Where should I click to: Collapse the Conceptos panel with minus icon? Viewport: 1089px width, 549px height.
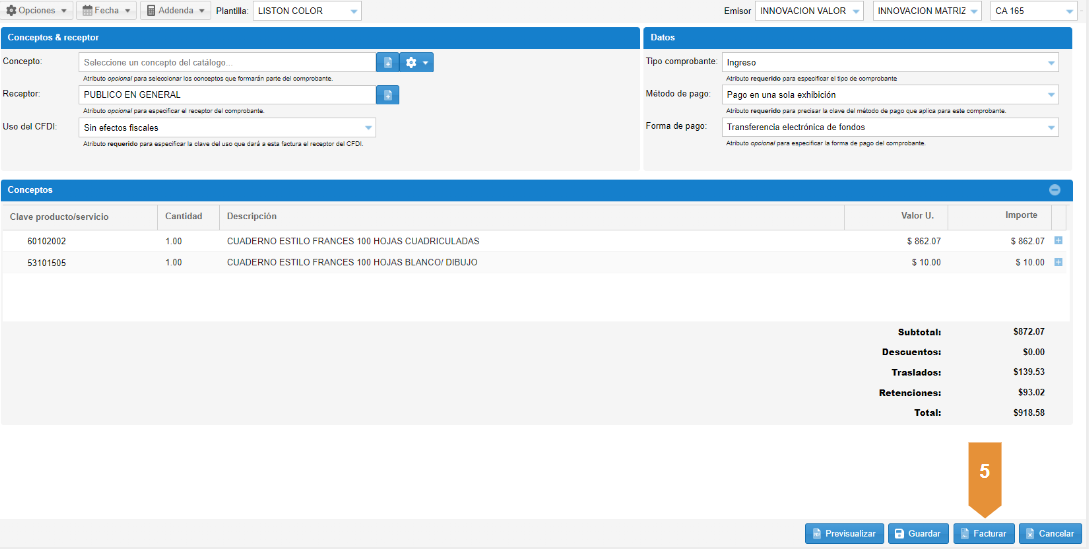pos(1054,190)
